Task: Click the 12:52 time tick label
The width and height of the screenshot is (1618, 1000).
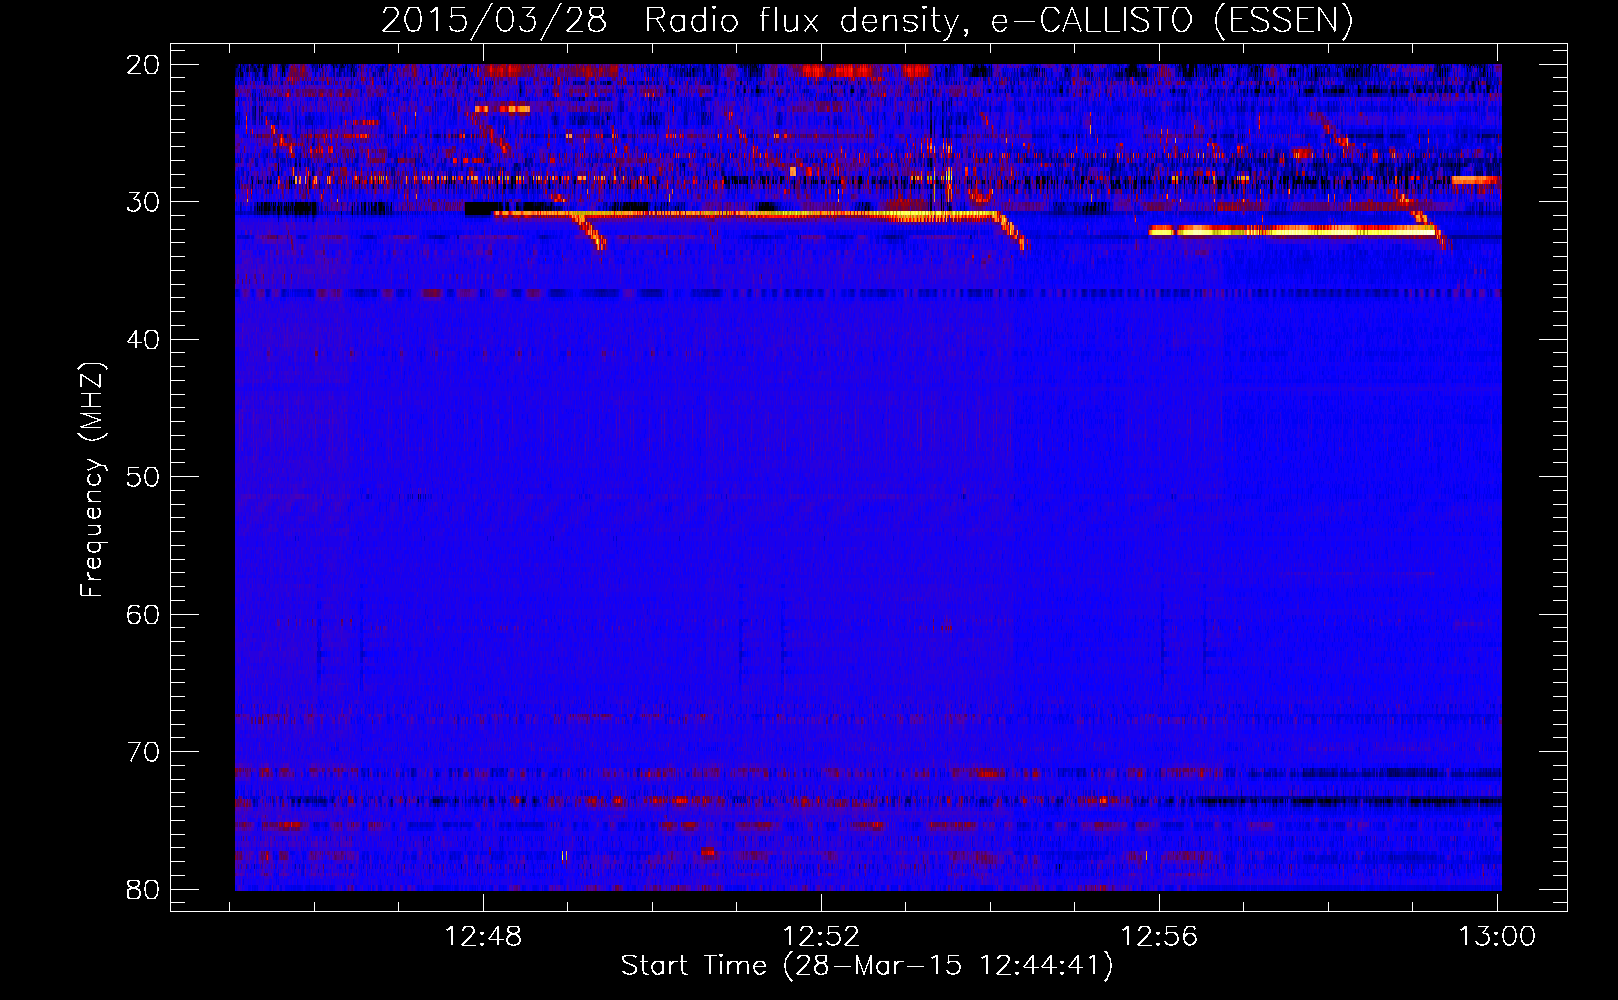Action: [821, 936]
